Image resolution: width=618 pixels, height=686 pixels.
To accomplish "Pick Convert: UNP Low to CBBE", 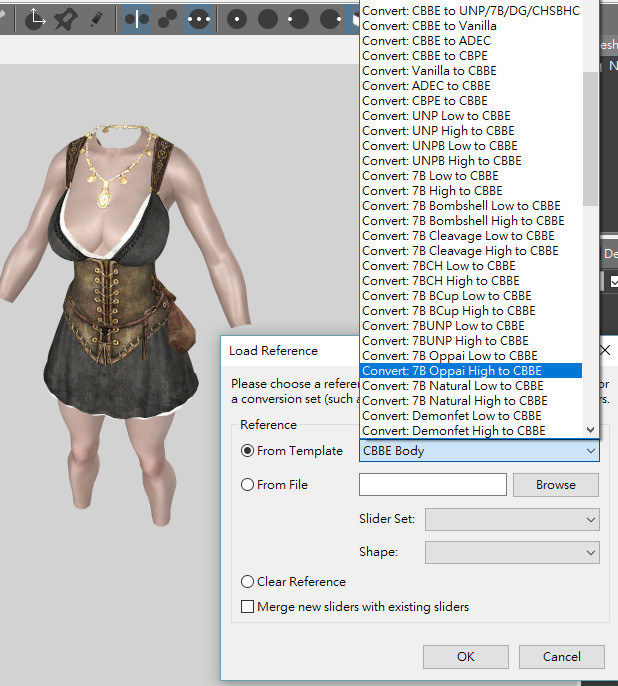I will 471,116.
